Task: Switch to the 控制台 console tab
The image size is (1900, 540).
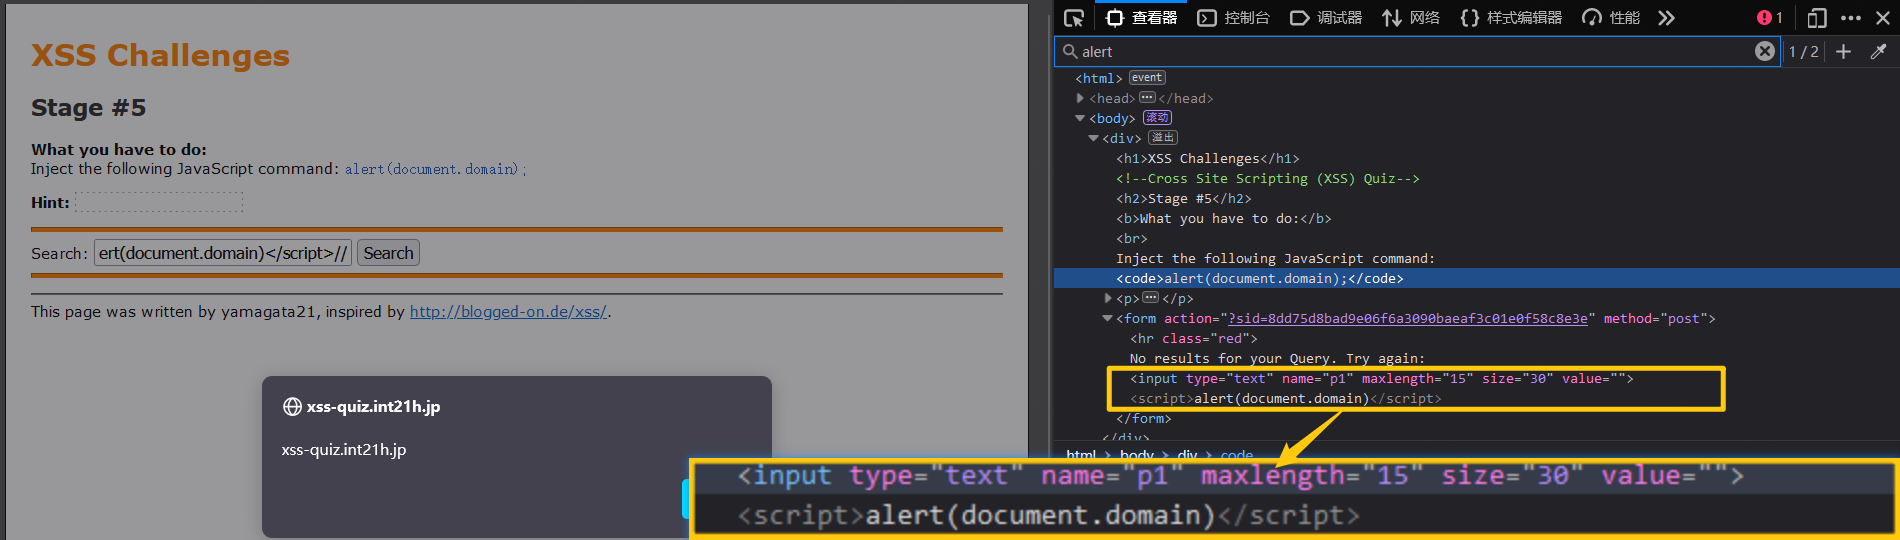Action: point(1234,18)
